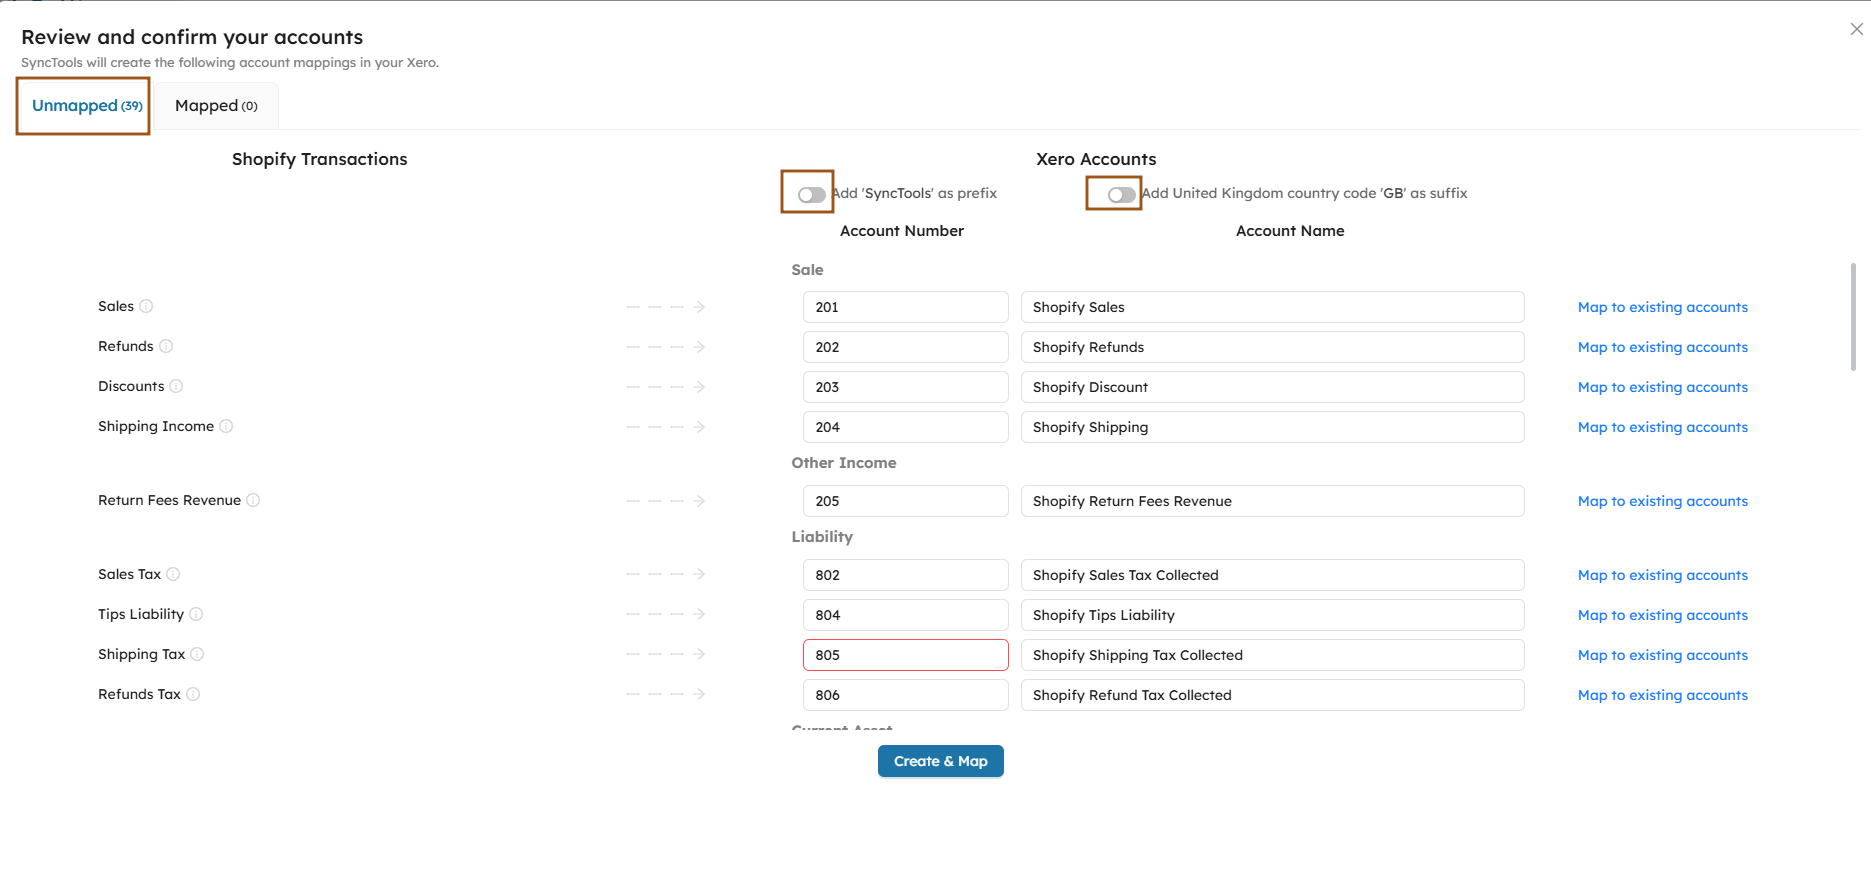Image resolution: width=1871 pixels, height=881 pixels.
Task: Click account number field 802
Action: [906, 575]
